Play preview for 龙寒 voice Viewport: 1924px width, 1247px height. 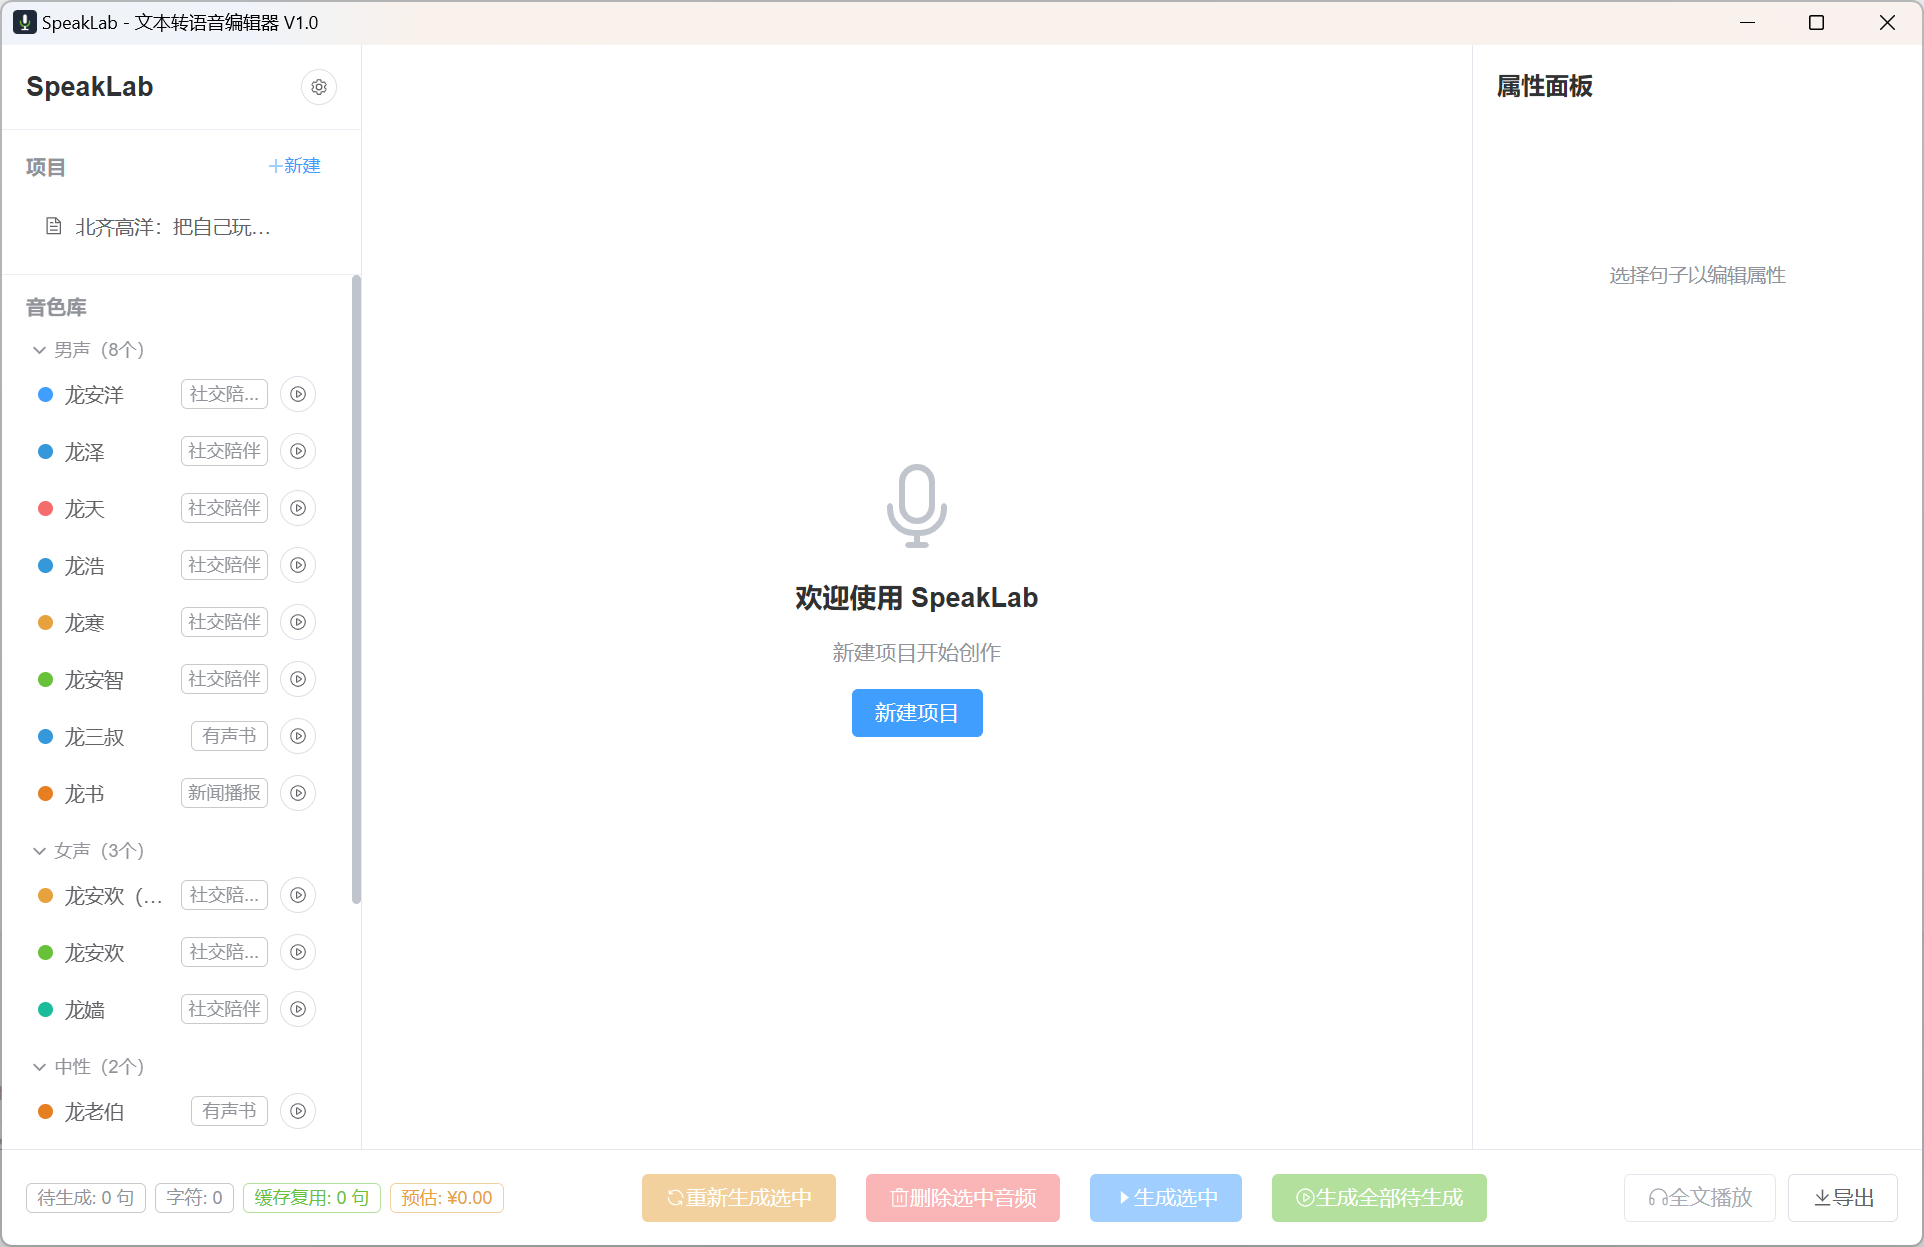298,622
